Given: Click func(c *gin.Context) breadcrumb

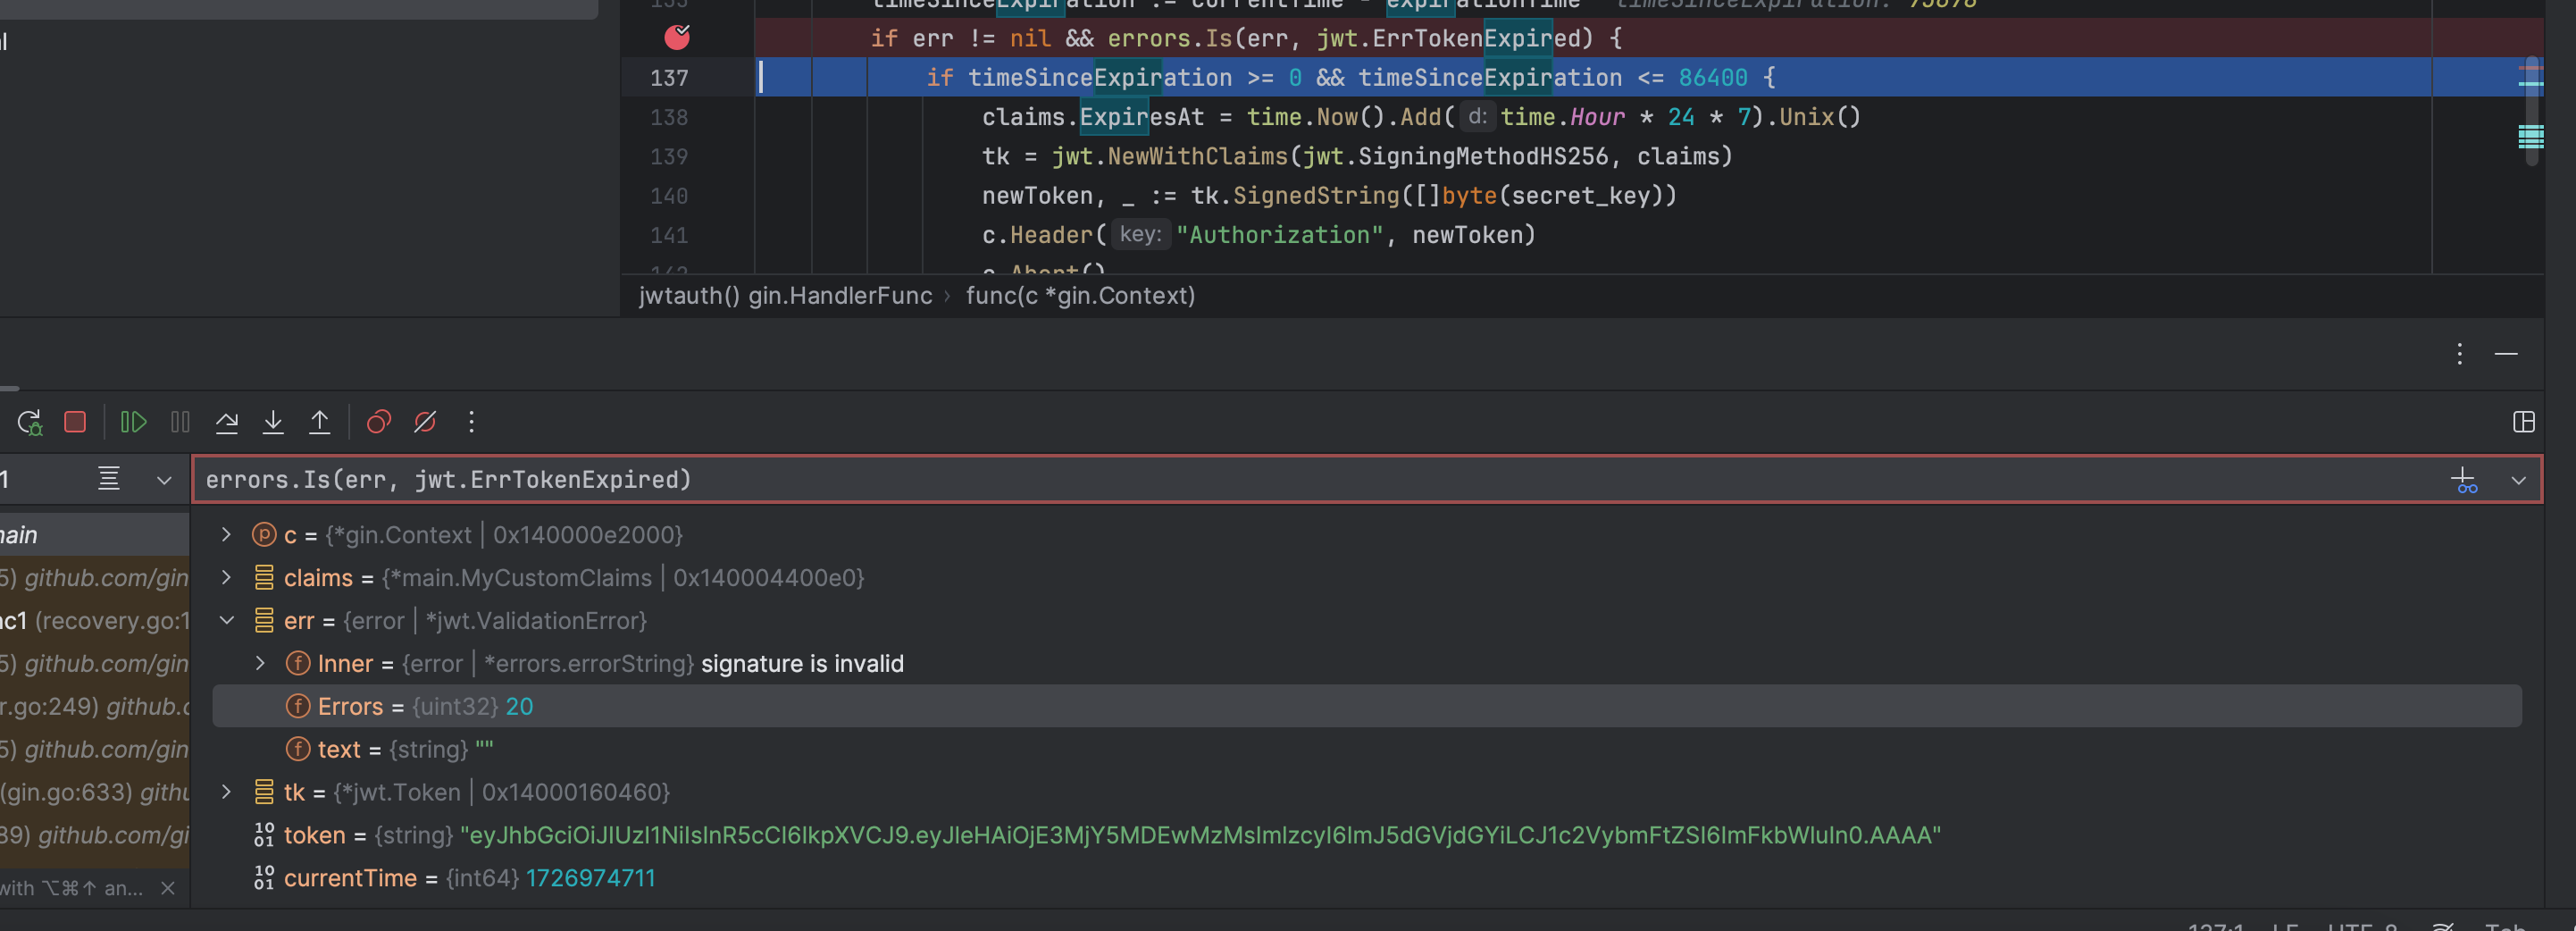Looking at the screenshot, I should coord(1080,296).
